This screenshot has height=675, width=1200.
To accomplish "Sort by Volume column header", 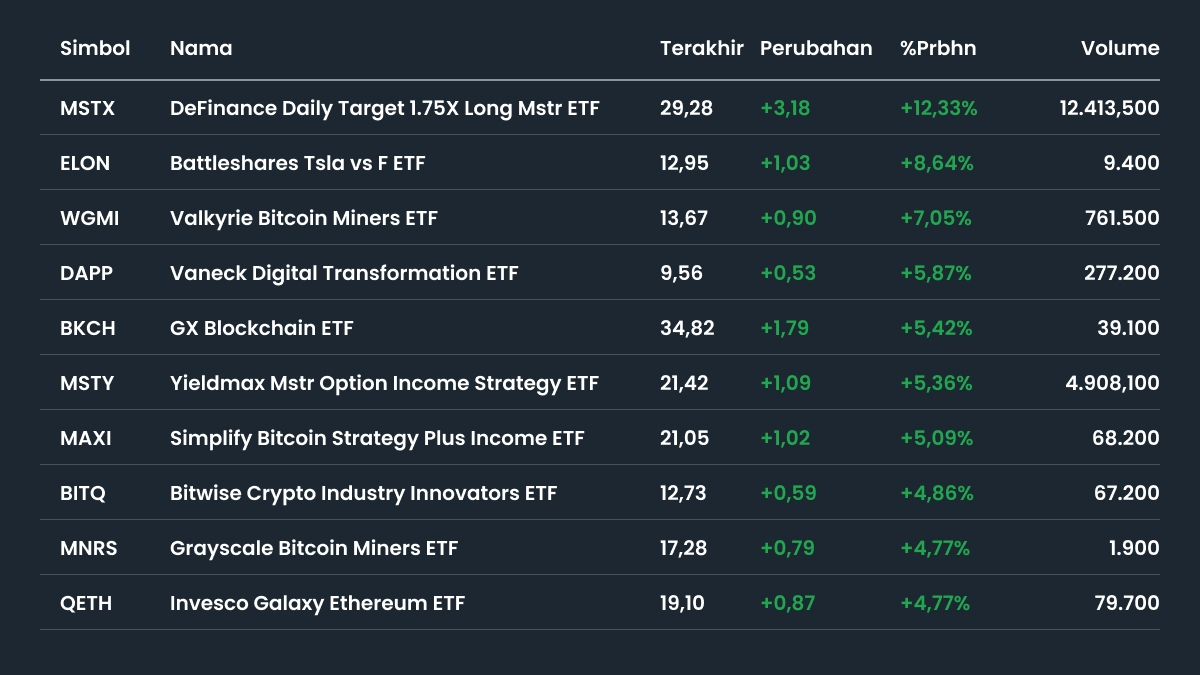I will click(x=1120, y=48).
